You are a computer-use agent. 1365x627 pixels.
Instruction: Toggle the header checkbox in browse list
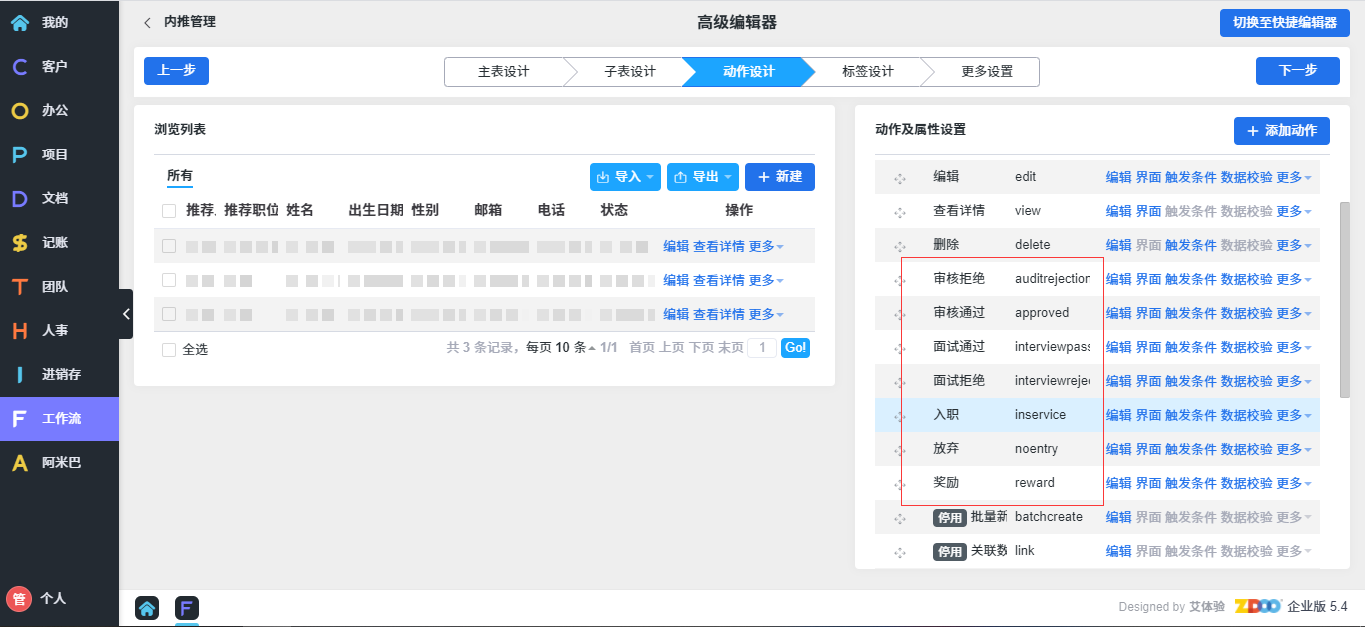pos(169,211)
